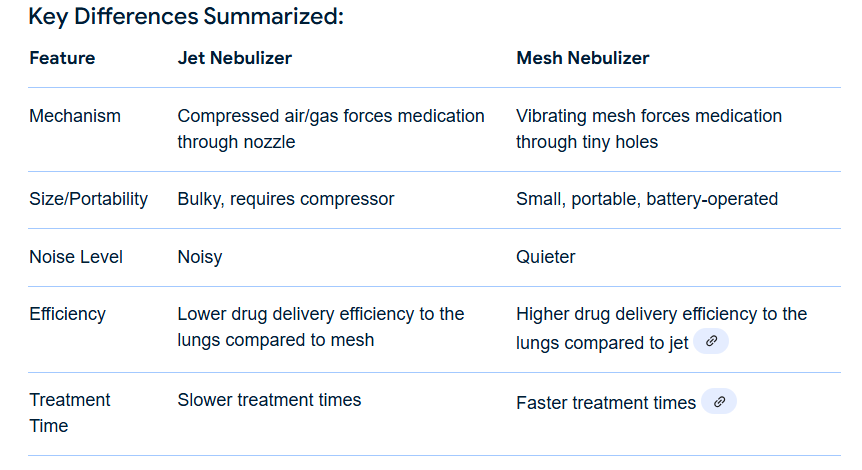Viewport: 862px width, 470px height.
Task: Click the "Key Differences Summarized:" heading
Action: pos(186,17)
